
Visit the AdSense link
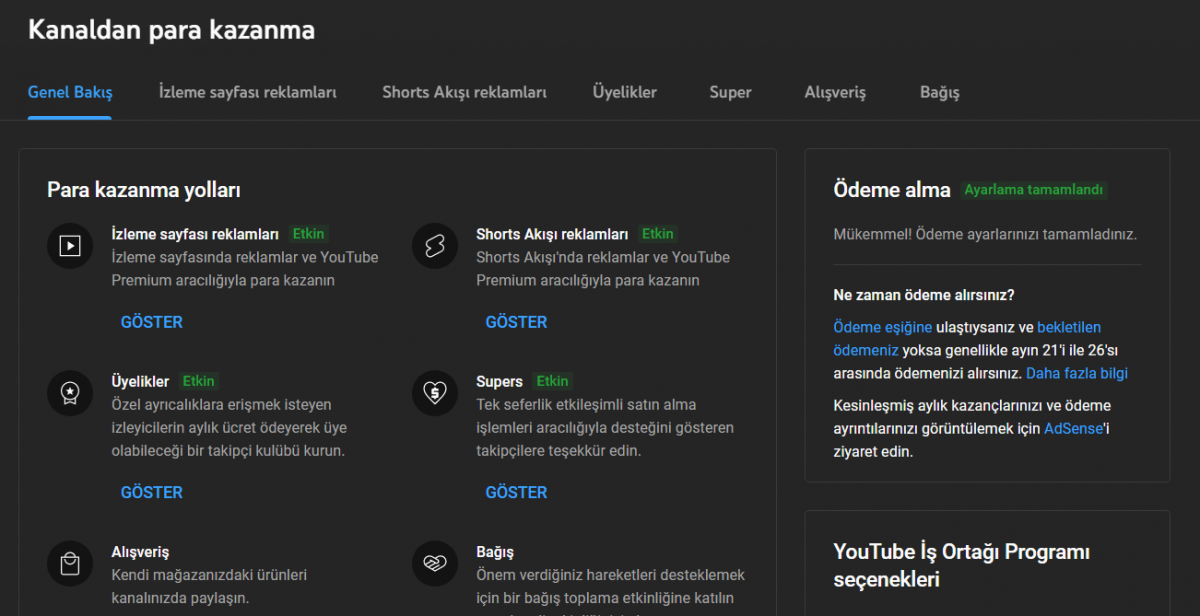click(1073, 428)
